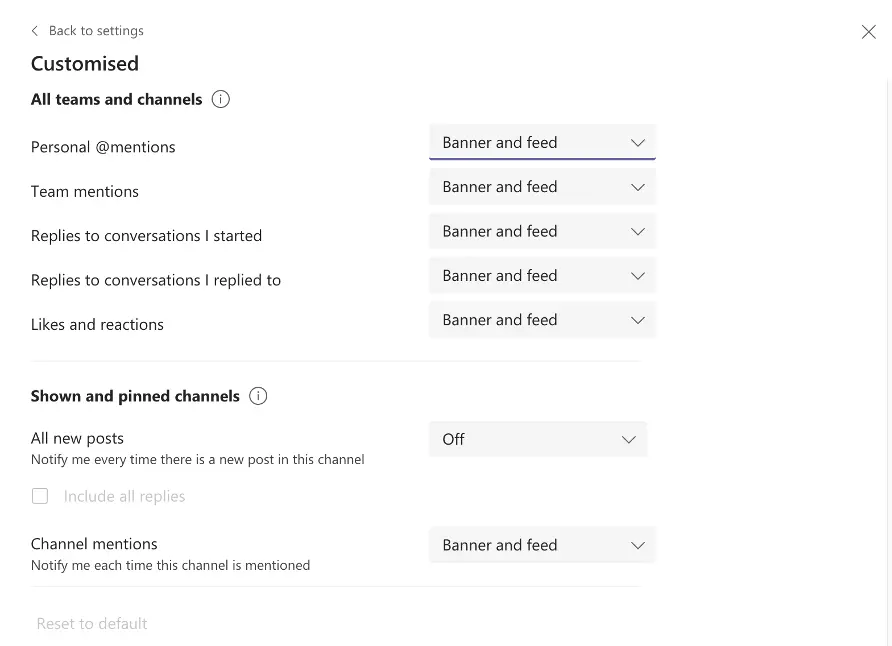Click the back arrow chevron icon
The height and width of the screenshot is (646, 892).
(x=35, y=31)
